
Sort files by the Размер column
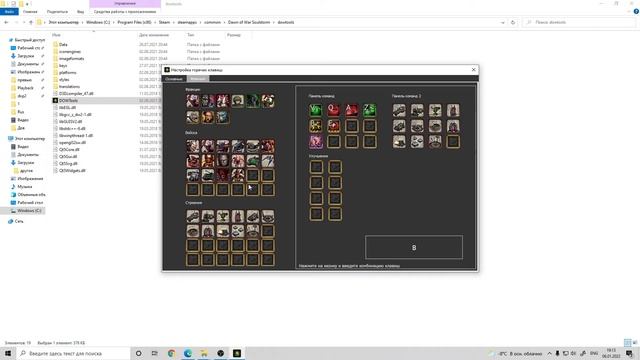(x=234, y=35)
